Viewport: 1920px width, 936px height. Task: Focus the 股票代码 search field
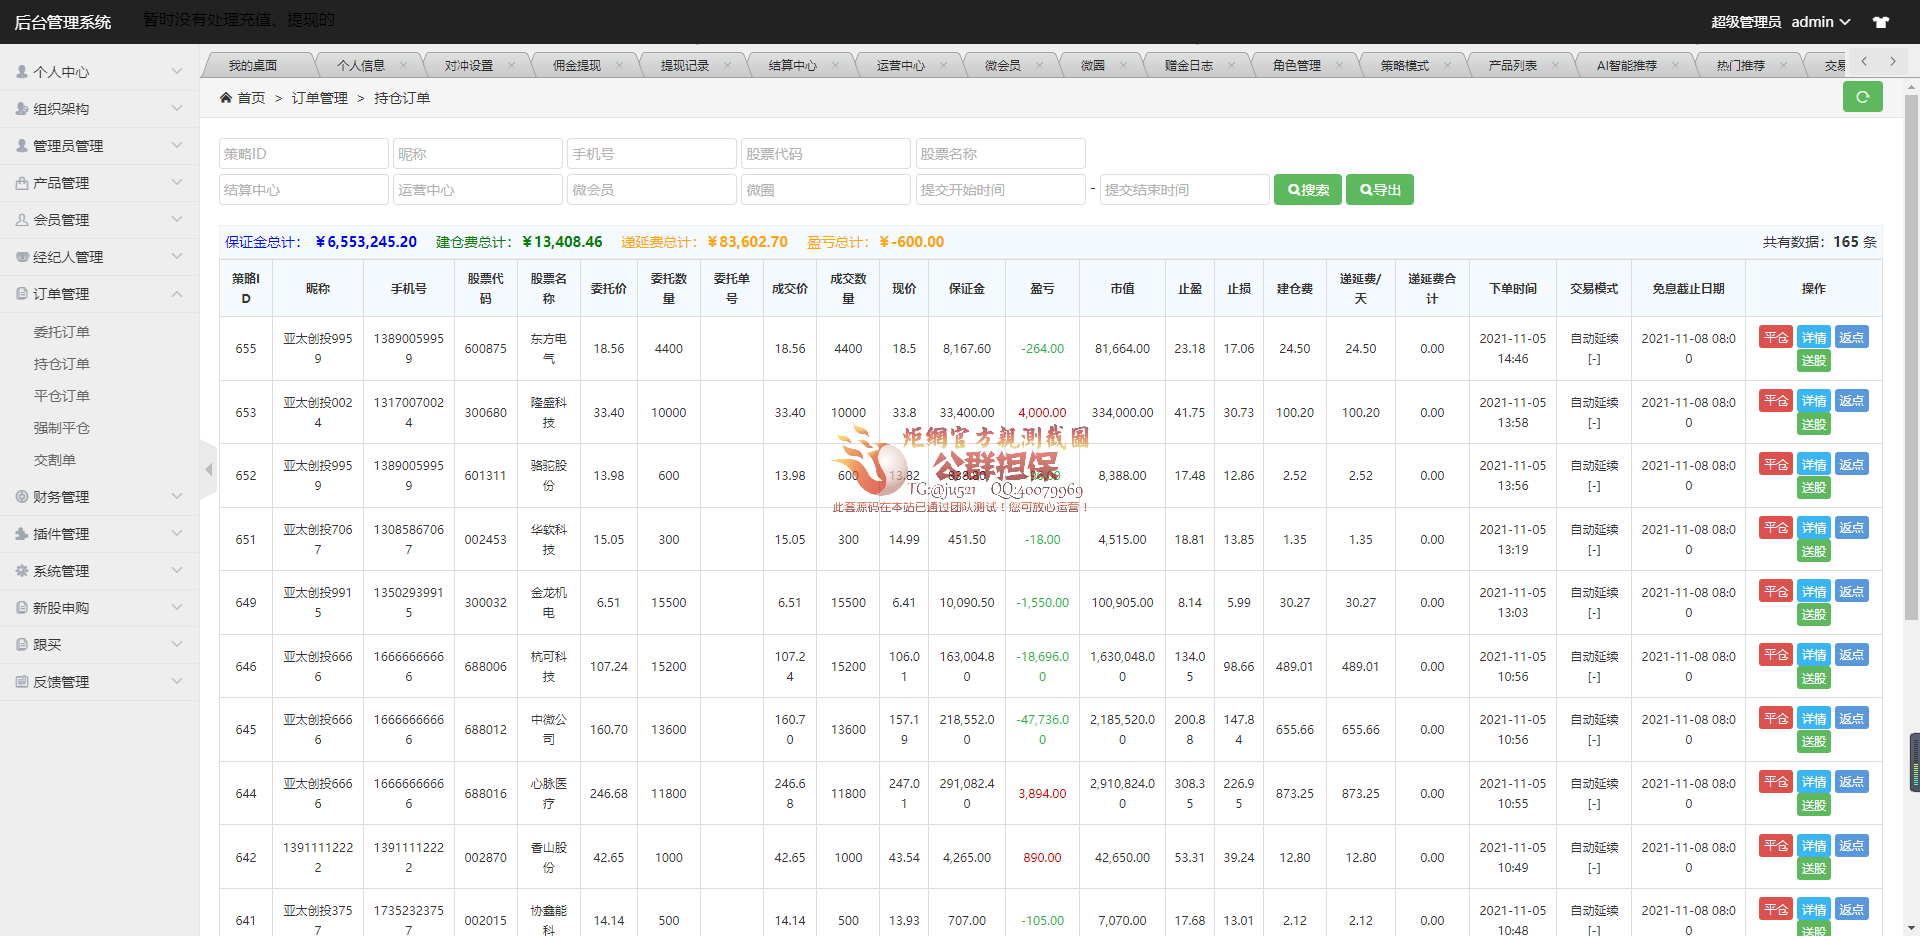[826, 154]
